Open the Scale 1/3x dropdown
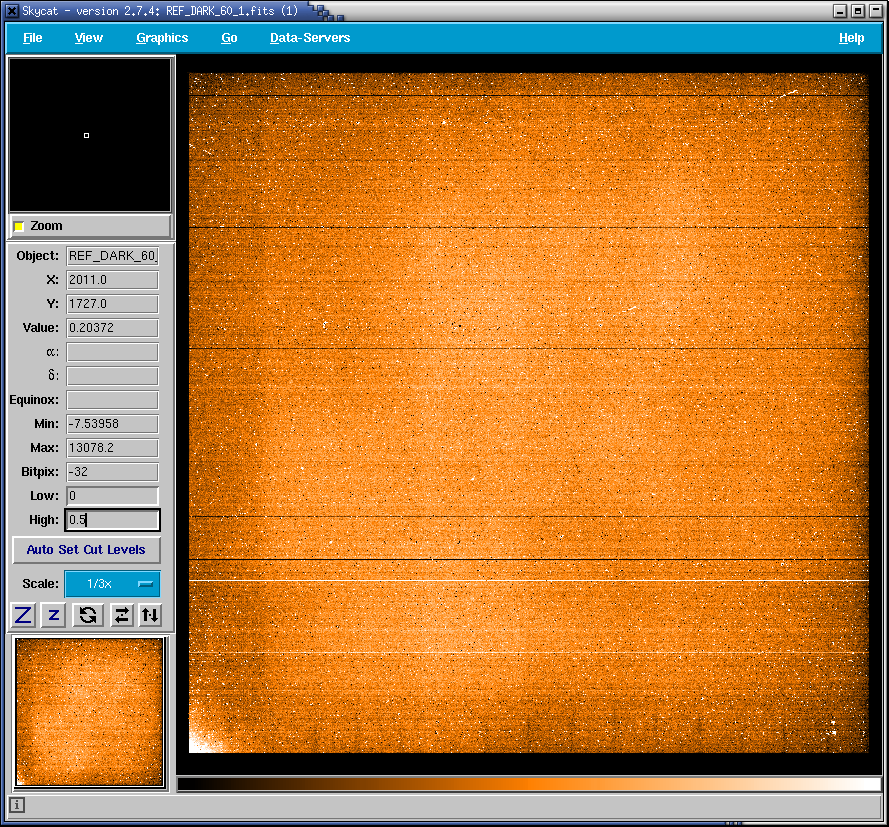The height and width of the screenshot is (827, 889). coord(112,584)
